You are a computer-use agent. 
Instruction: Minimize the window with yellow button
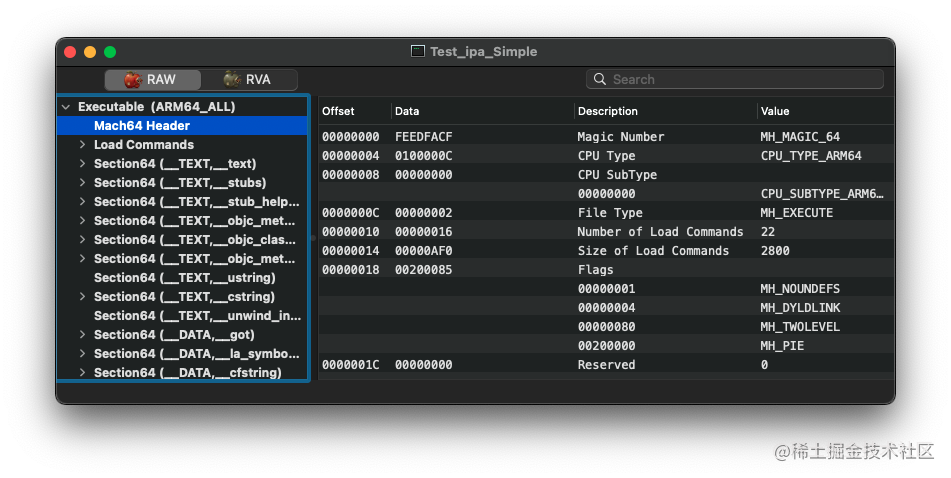point(90,52)
